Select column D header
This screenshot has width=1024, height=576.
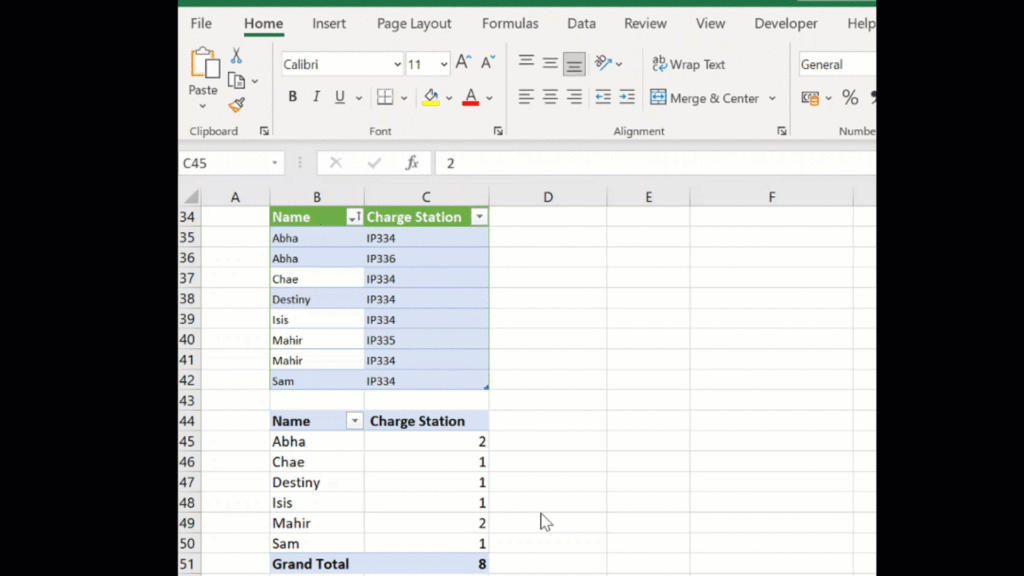(548, 197)
